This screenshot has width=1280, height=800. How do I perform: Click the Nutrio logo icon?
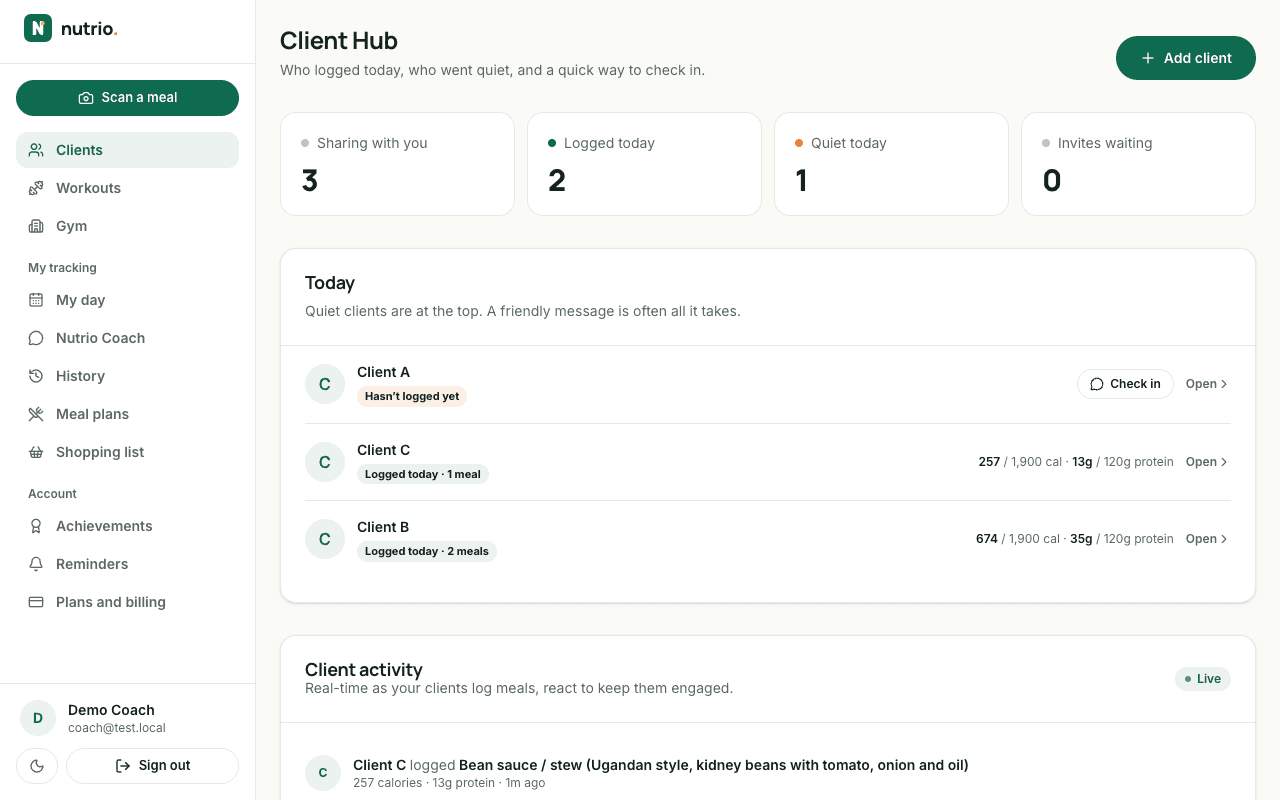(38, 28)
